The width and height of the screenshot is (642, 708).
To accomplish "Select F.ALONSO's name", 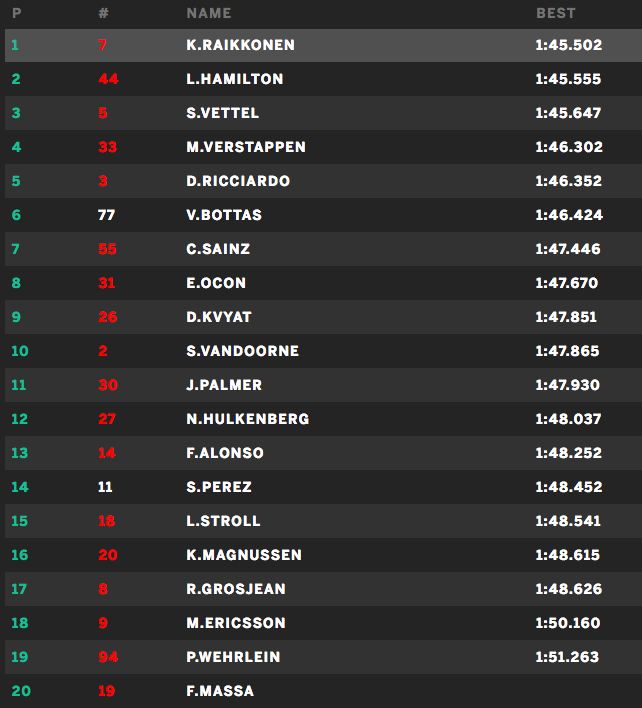I will [225, 453].
